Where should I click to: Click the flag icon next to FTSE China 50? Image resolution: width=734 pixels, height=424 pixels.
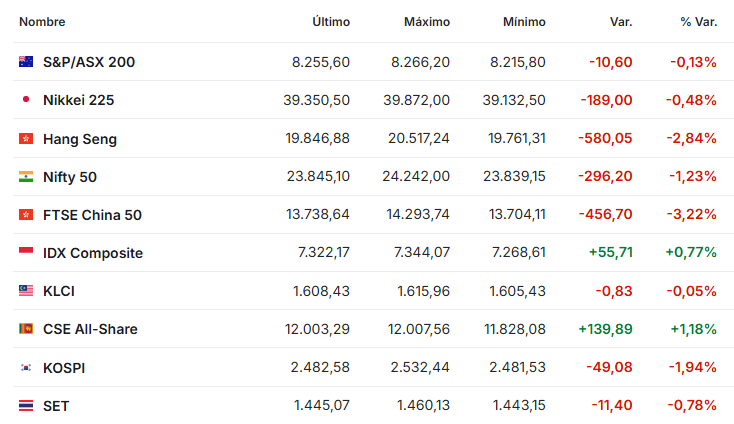pos(26,214)
